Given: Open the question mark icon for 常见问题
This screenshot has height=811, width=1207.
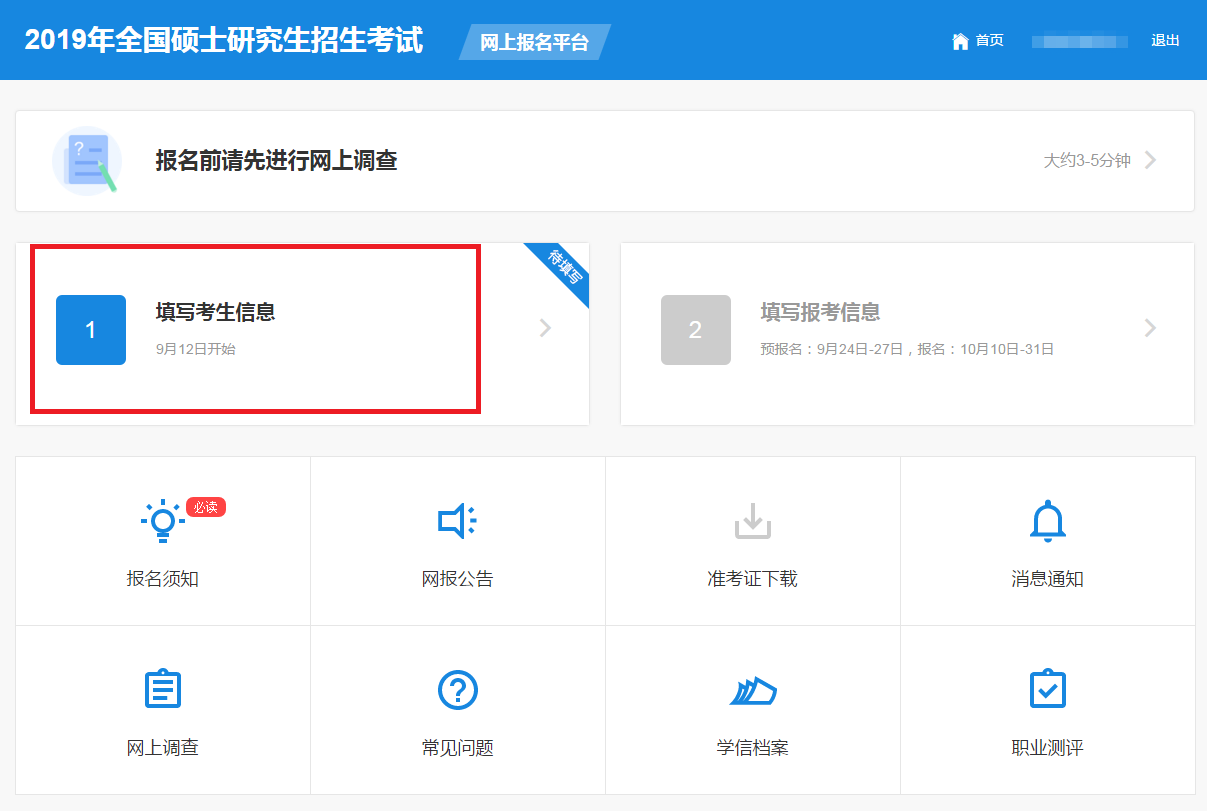Looking at the screenshot, I should click(x=457, y=690).
